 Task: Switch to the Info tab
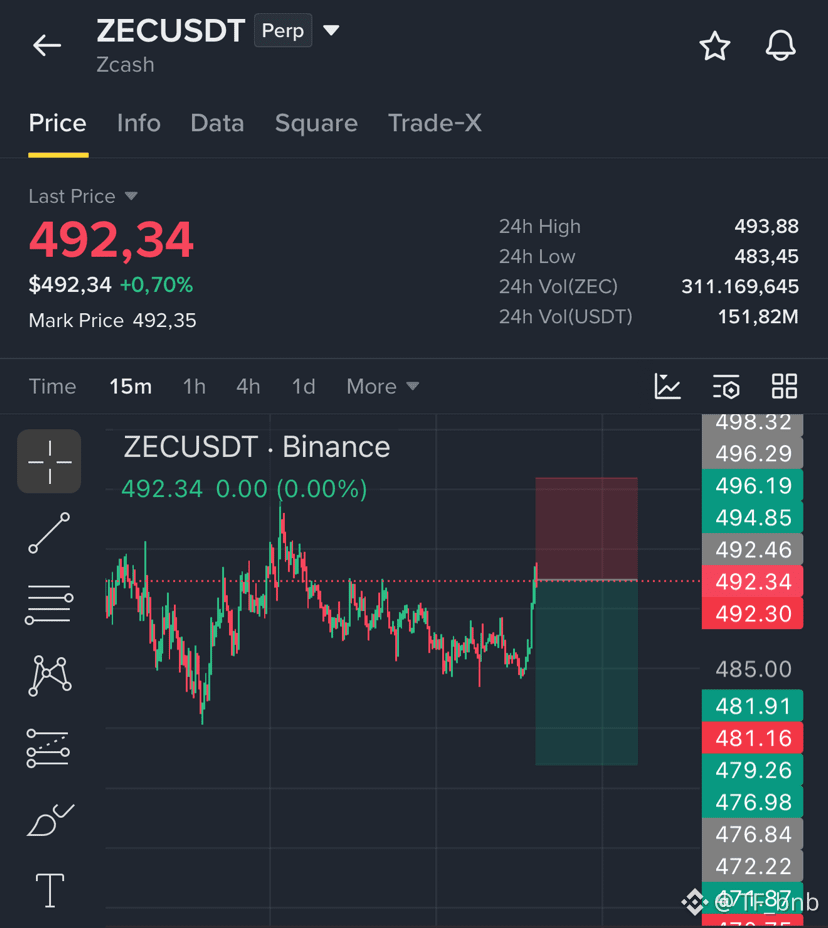138,123
